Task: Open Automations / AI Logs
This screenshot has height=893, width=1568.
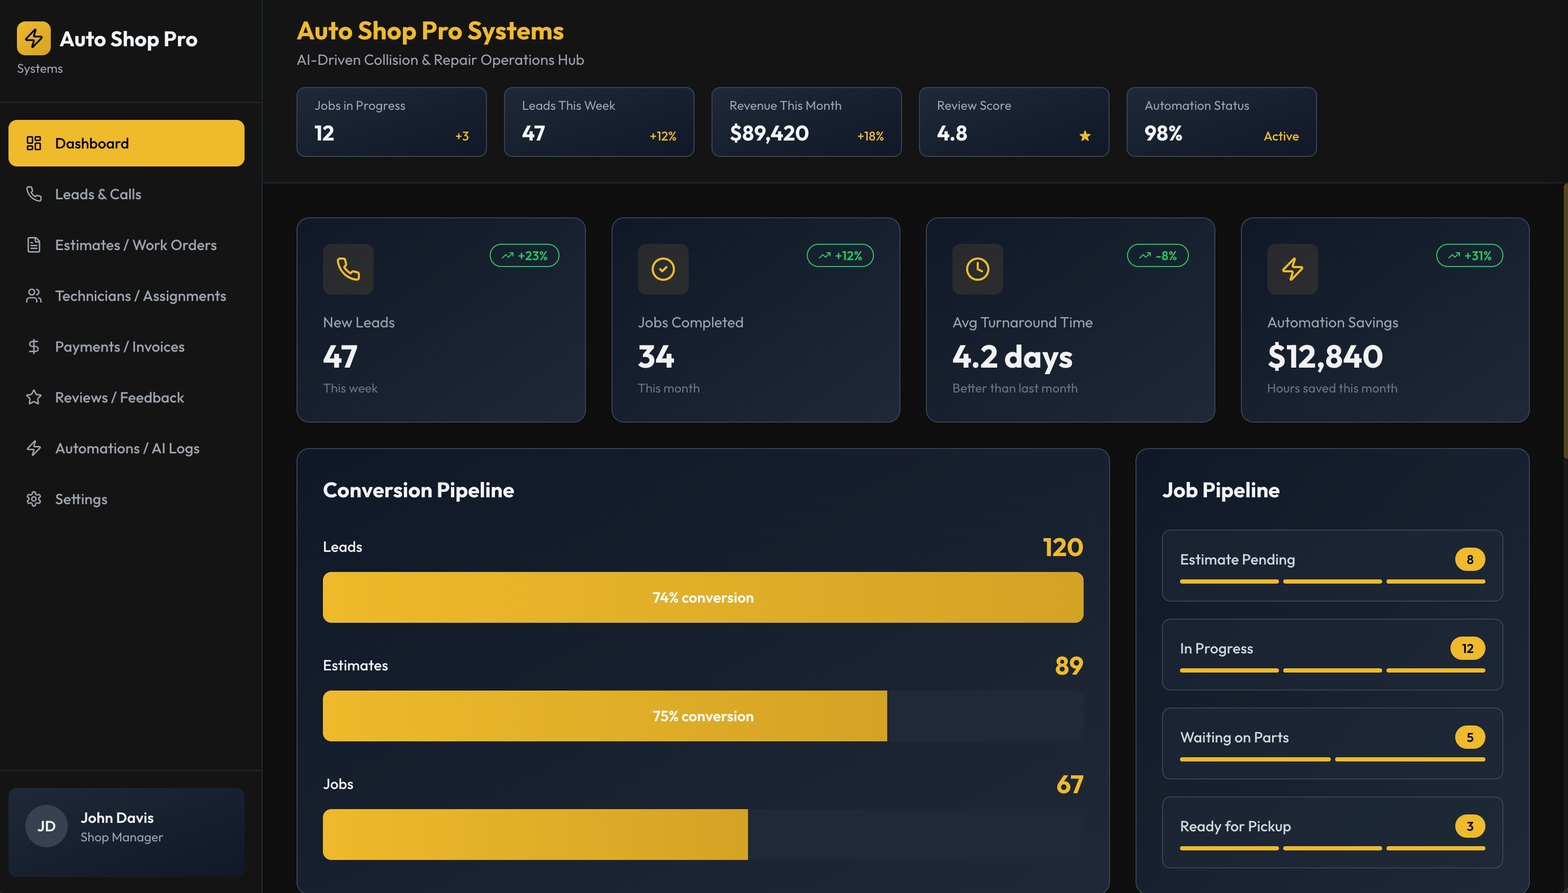Action: pos(126,448)
